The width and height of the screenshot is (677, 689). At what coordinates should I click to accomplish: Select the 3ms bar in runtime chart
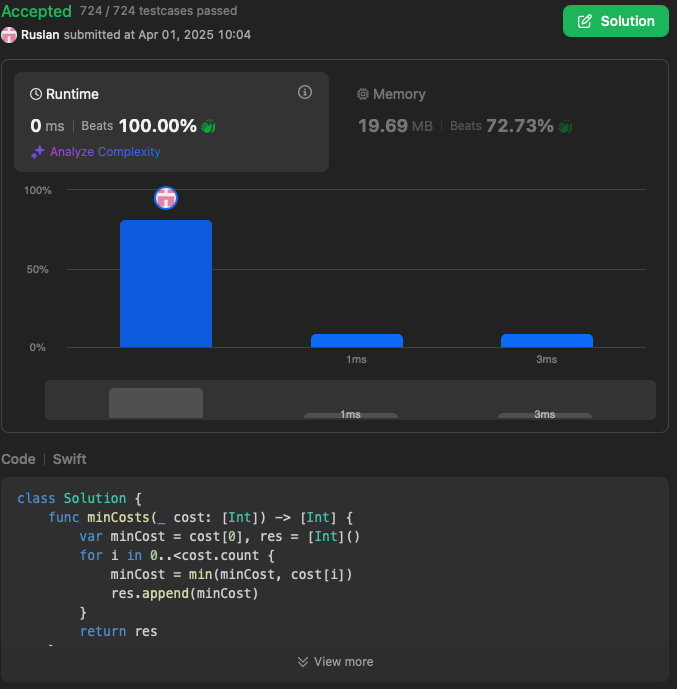(546, 340)
